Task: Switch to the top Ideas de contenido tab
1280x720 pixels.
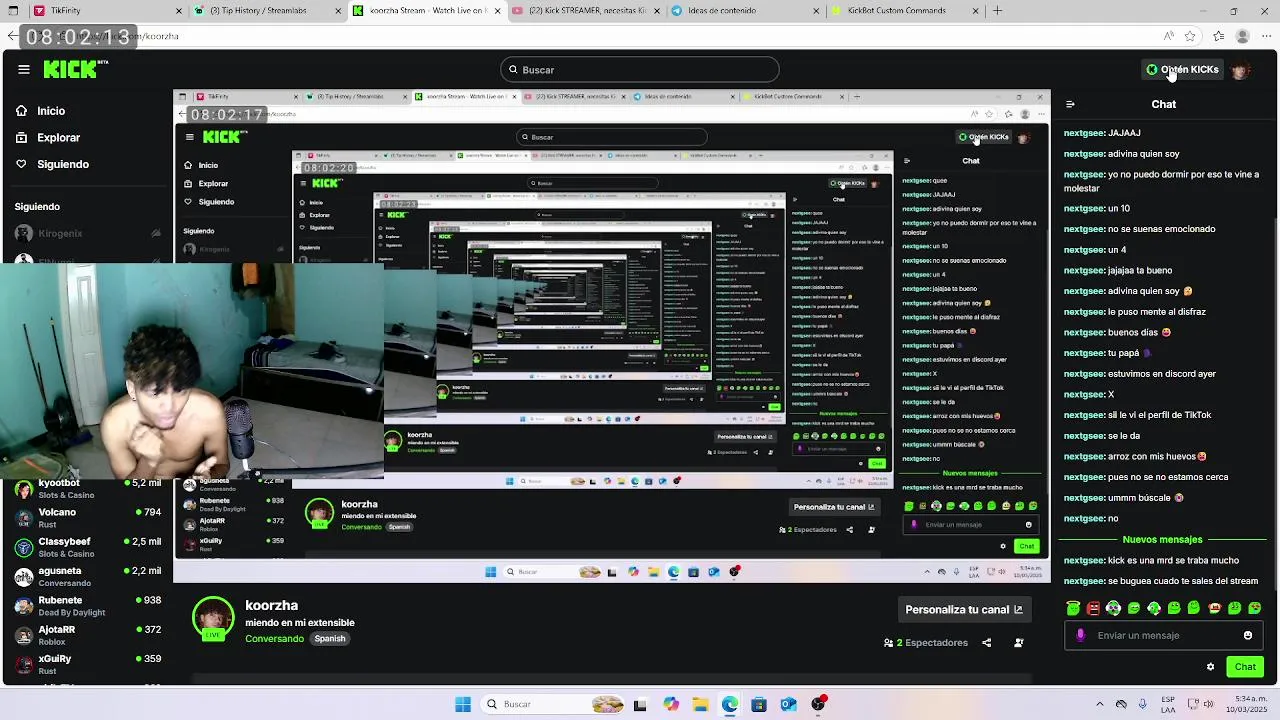Action: click(745, 11)
